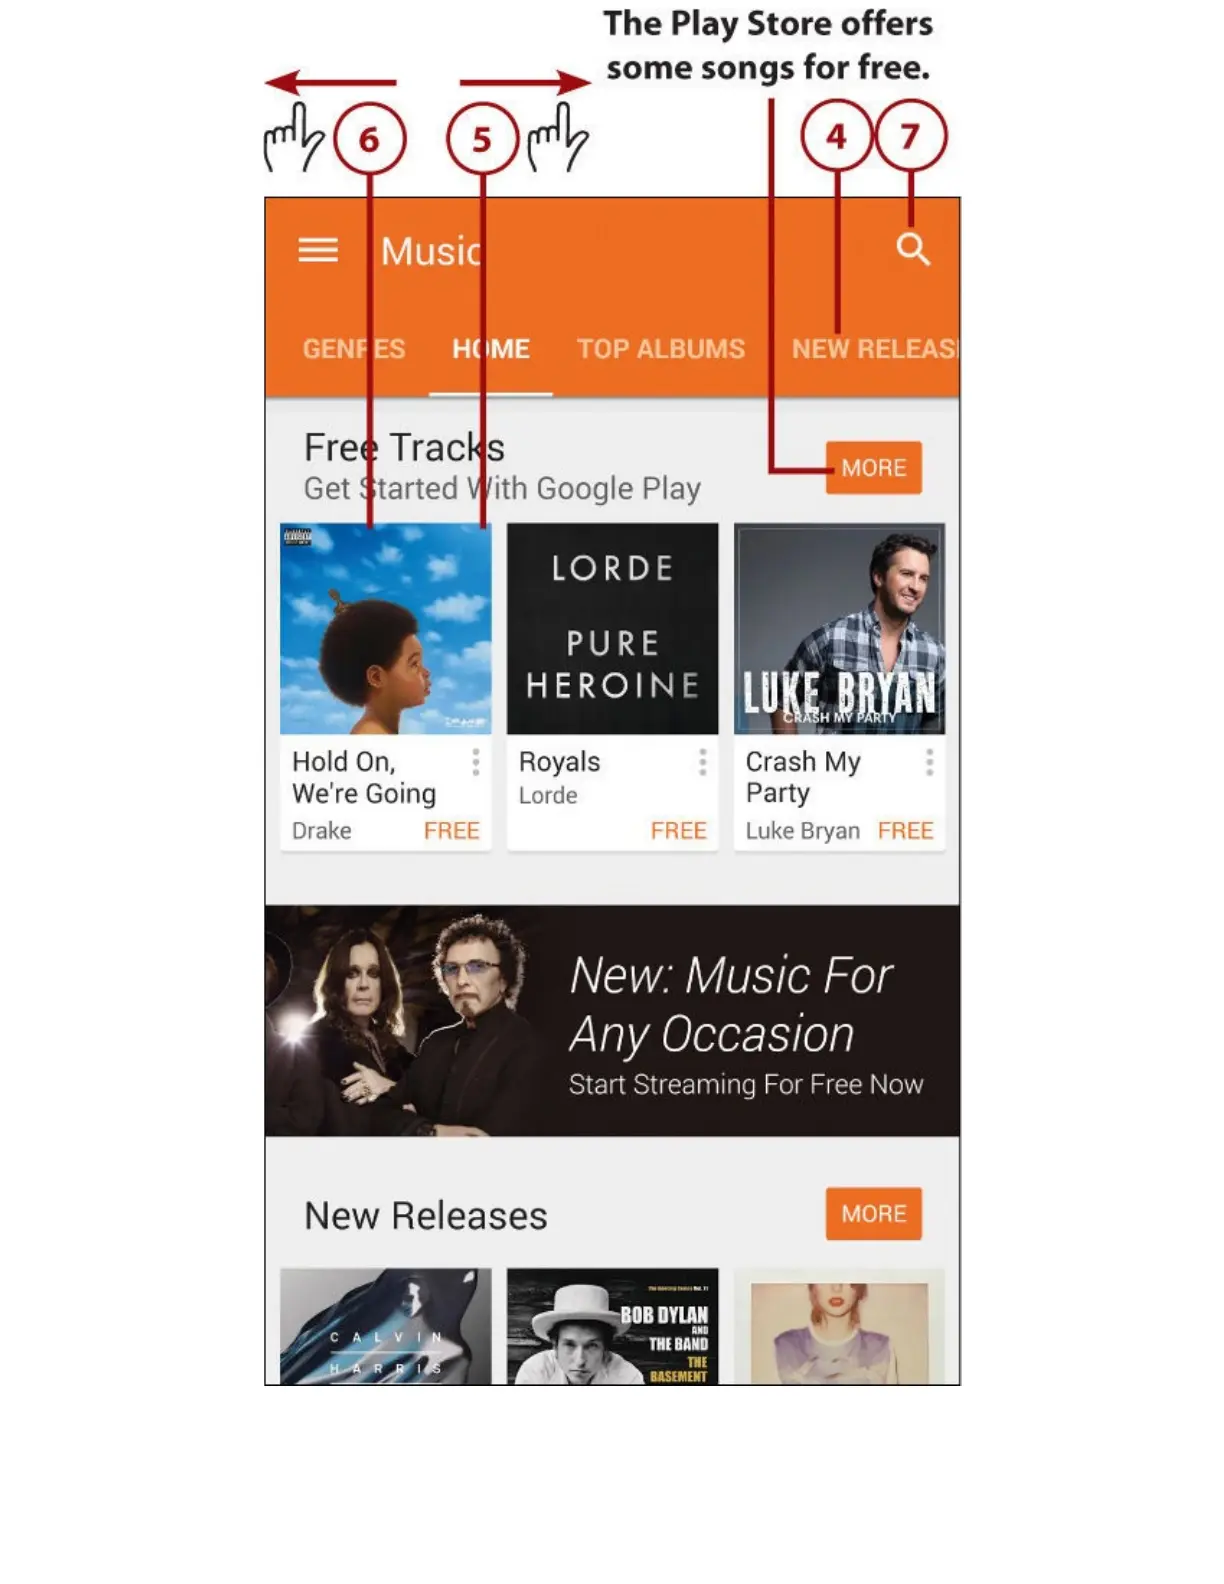Tap FREE price on Crash My Party
This screenshot has width=1224, height=1584.
[x=906, y=831]
